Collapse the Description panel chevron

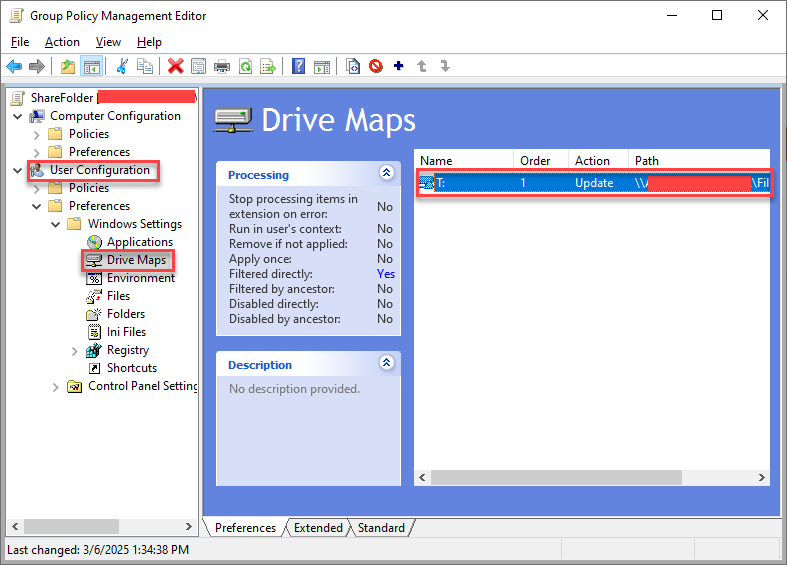coord(386,362)
